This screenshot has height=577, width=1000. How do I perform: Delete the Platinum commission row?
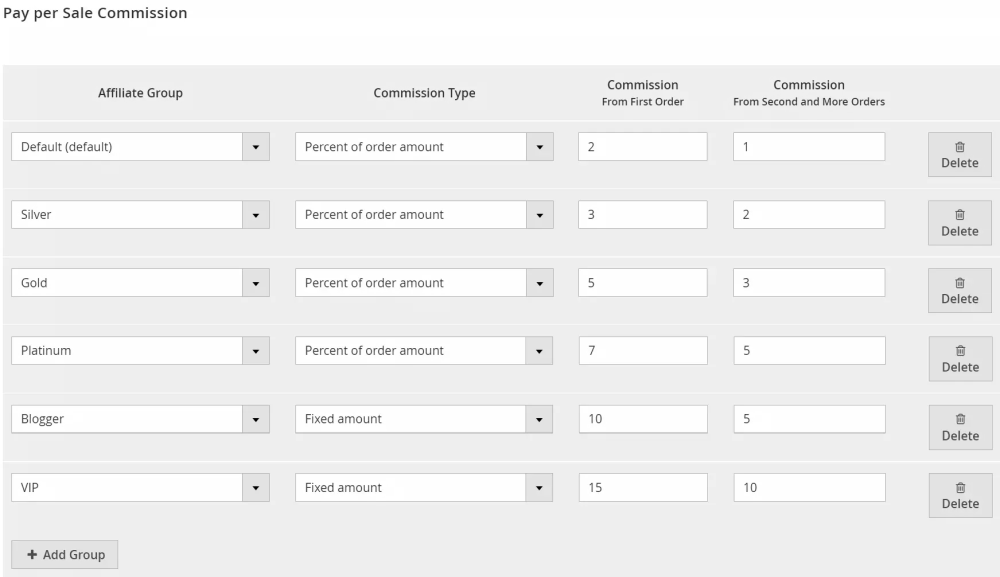(959, 359)
